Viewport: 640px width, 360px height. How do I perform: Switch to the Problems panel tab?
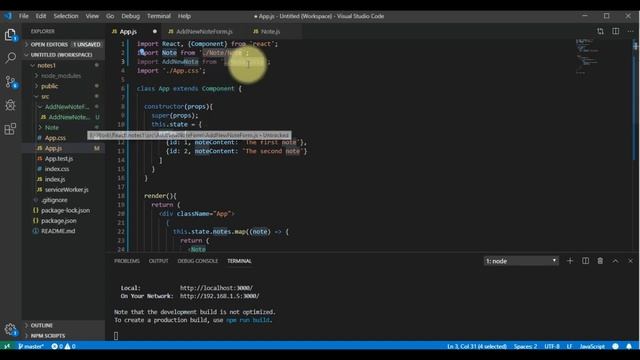coord(127,261)
